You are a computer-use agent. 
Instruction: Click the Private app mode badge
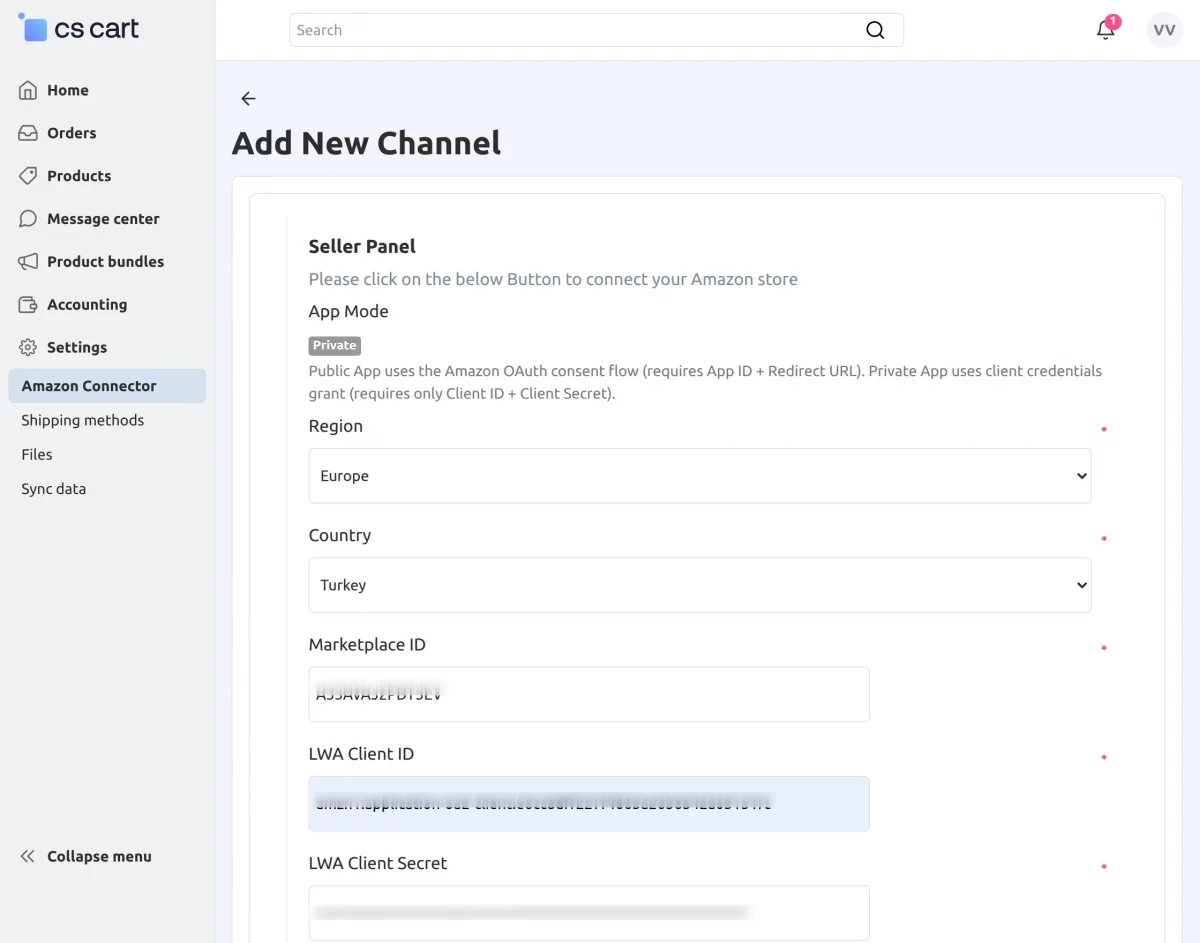pos(335,345)
